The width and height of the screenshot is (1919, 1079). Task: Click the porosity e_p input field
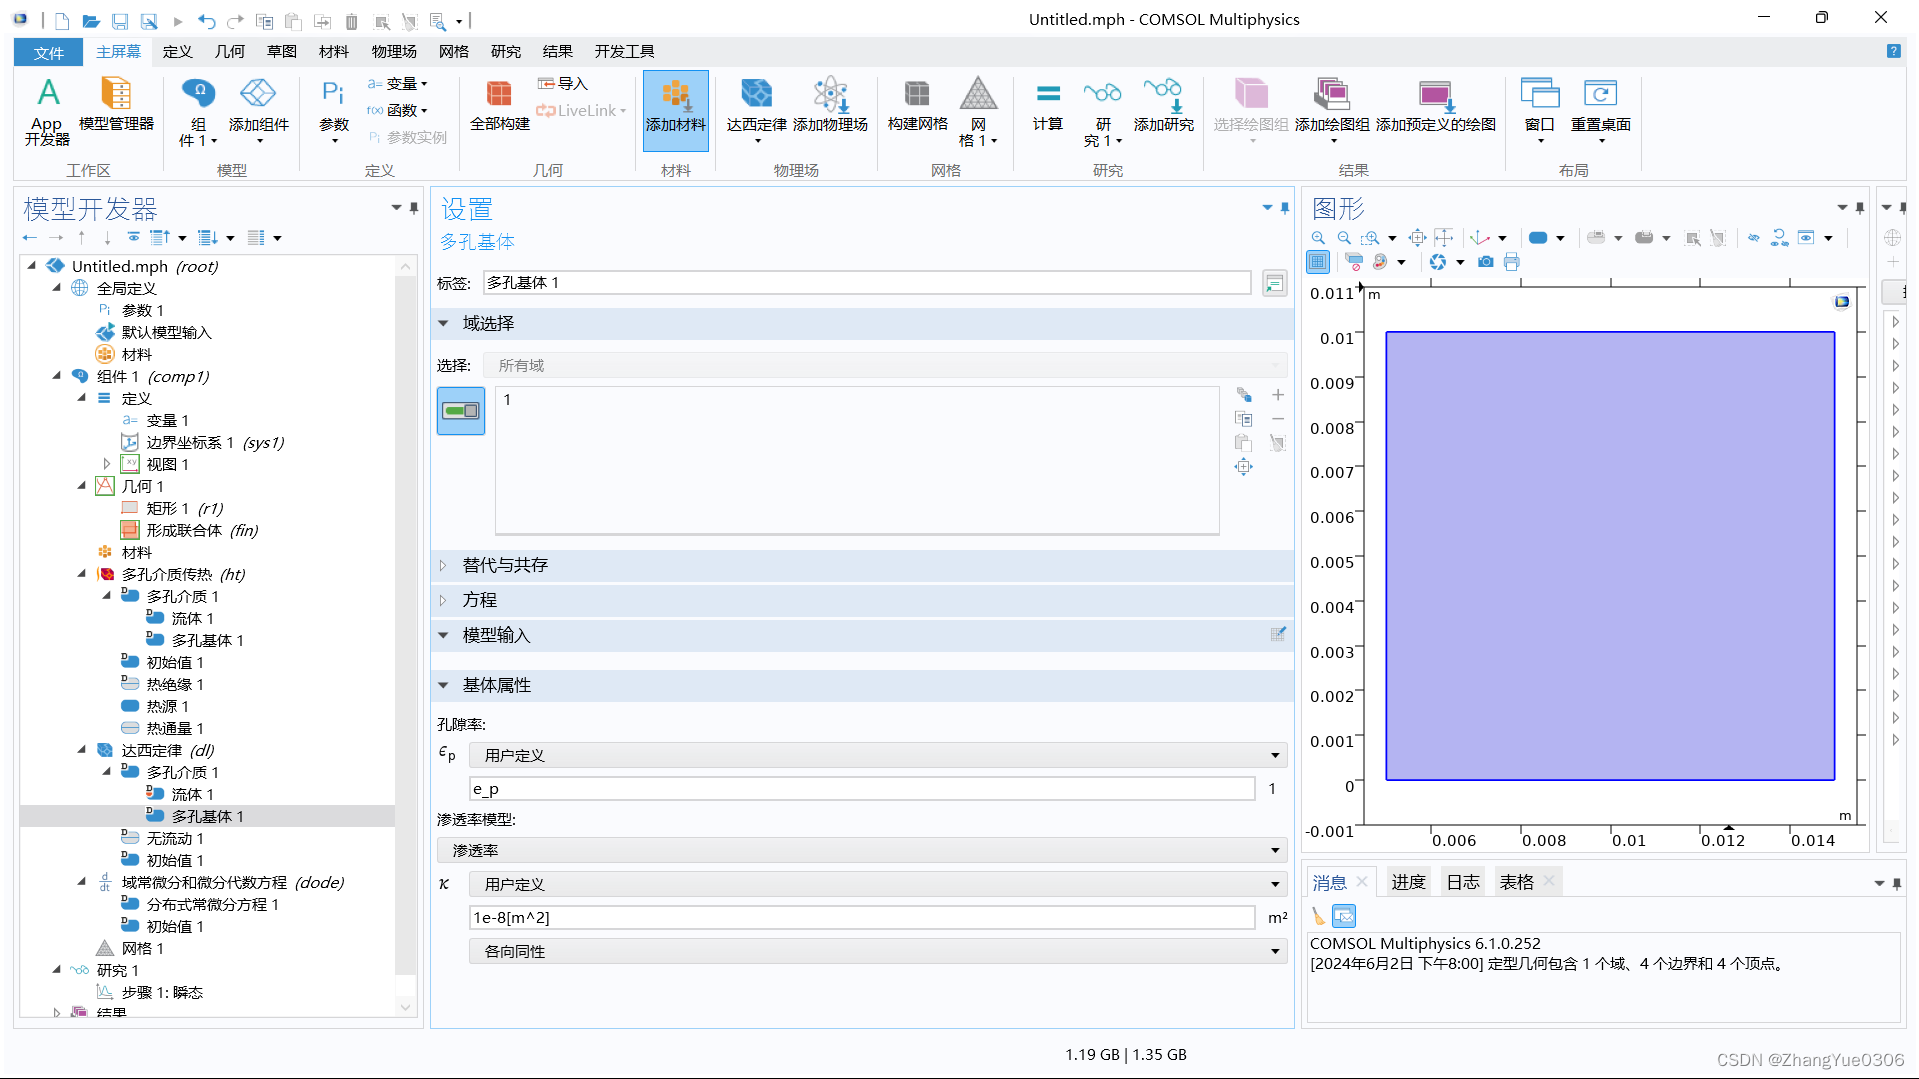pyautogui.click(x=862, y=789)
